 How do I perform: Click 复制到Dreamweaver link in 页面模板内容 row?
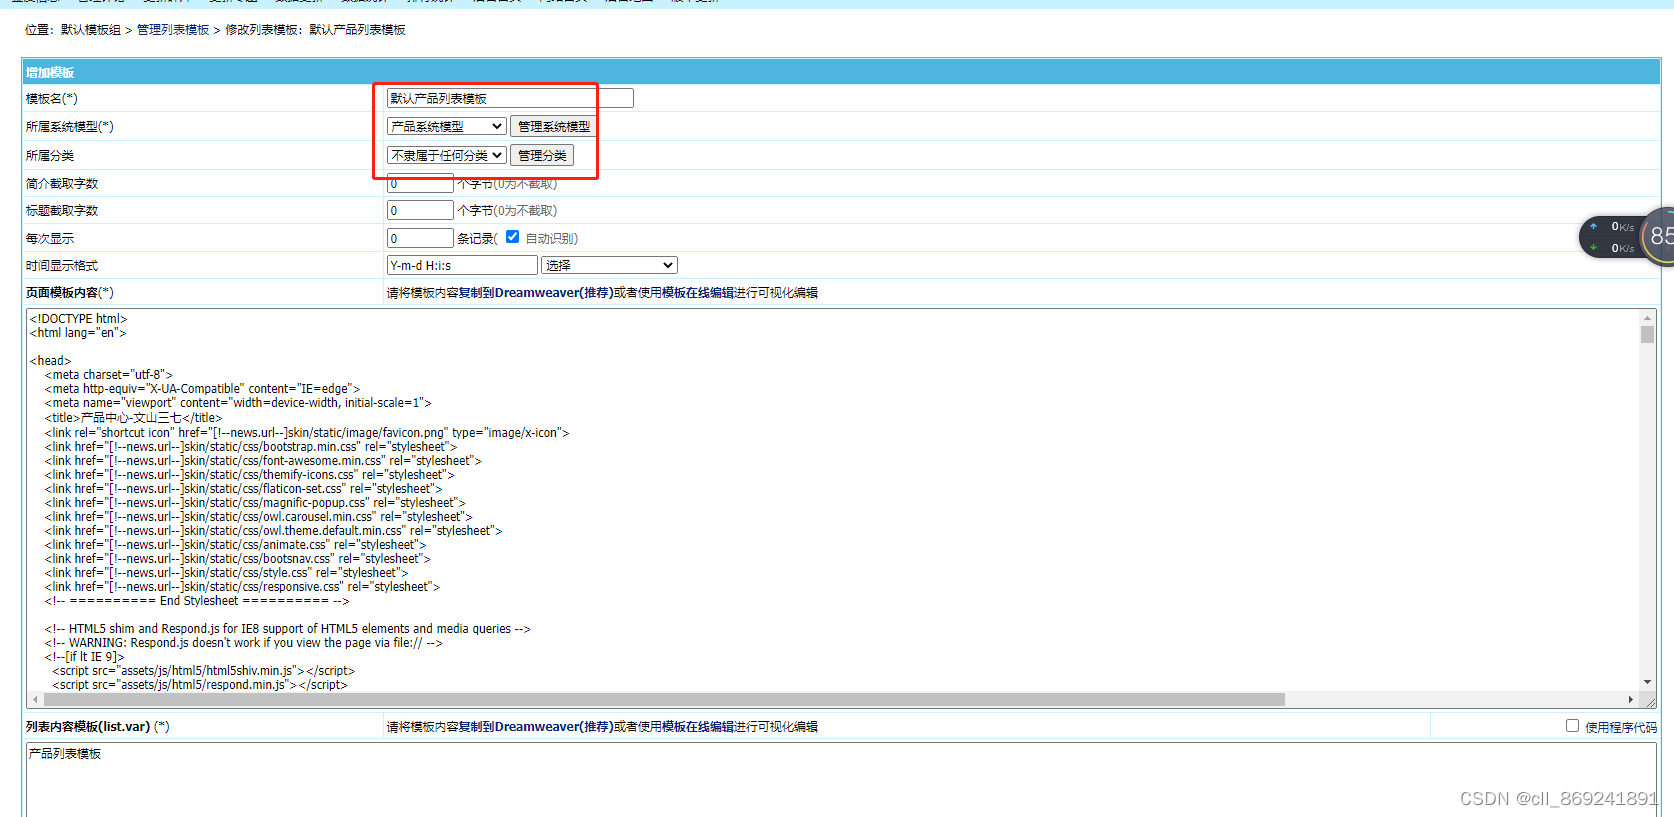click(x=536, y=293)
